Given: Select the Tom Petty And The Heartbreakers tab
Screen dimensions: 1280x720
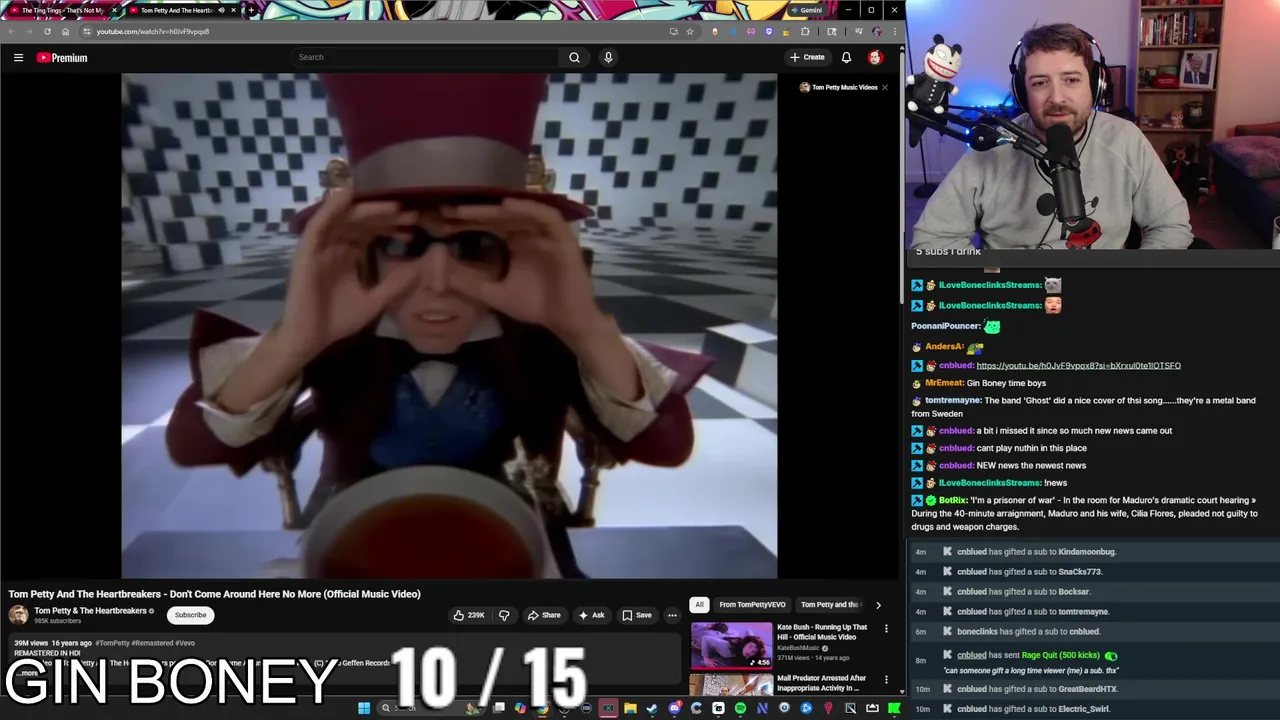Looking at the screenshot, I should click(x=180, y=10).
